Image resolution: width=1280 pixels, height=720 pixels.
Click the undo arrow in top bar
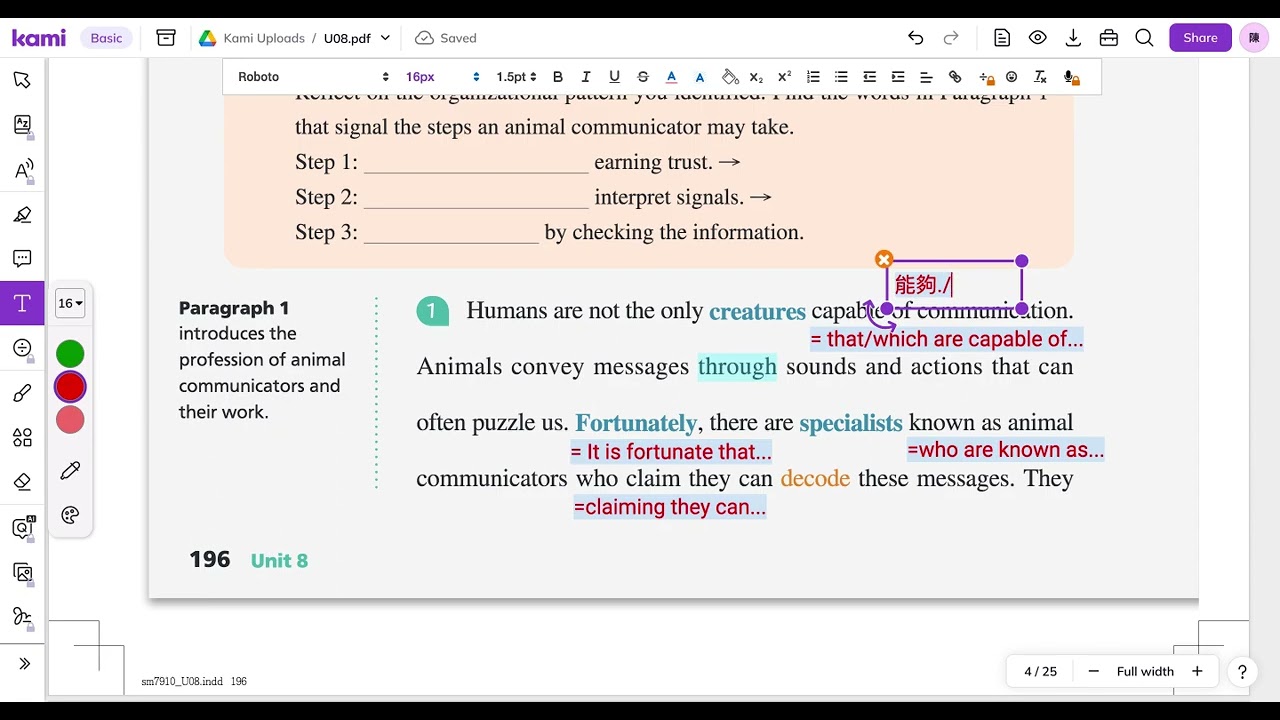[915, 38]
